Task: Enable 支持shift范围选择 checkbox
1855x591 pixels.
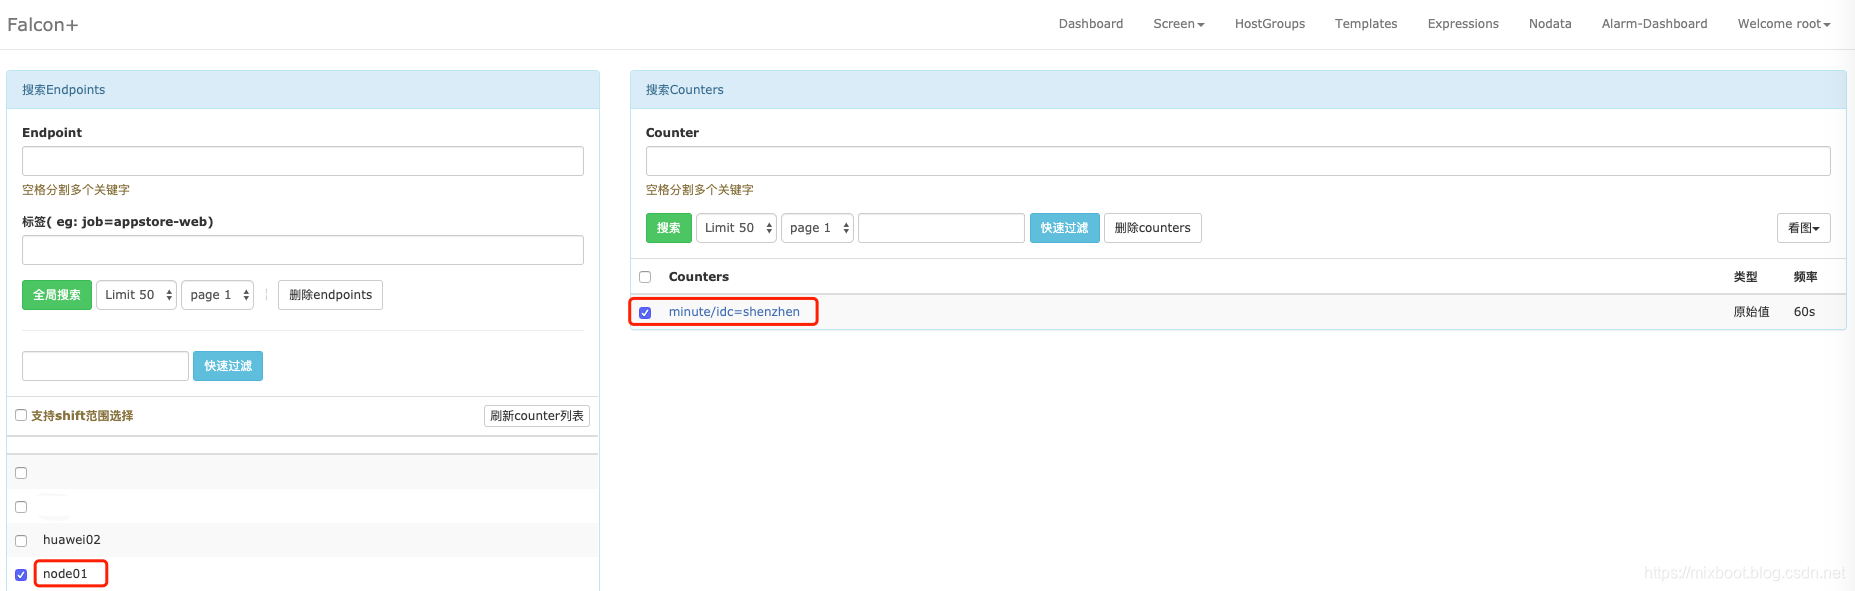Action: pyautogui.click(x=21, y=415)
